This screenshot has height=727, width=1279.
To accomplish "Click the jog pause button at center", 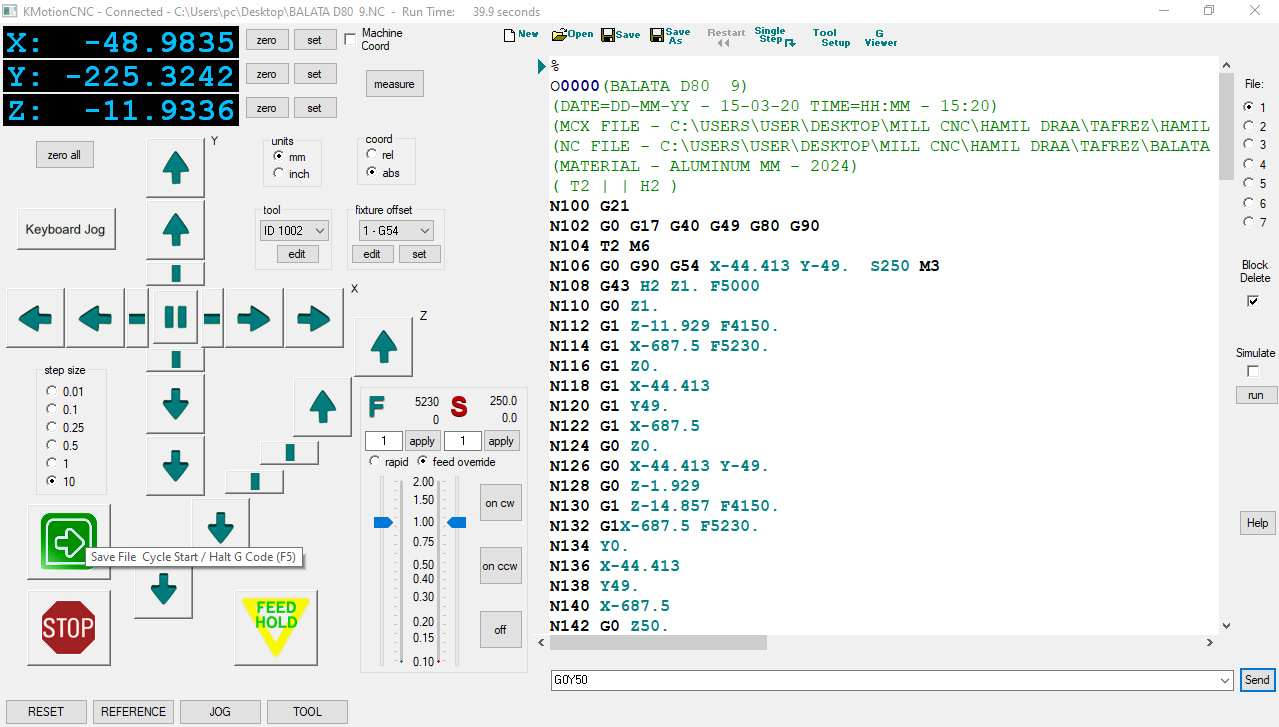I will (175, 317).
